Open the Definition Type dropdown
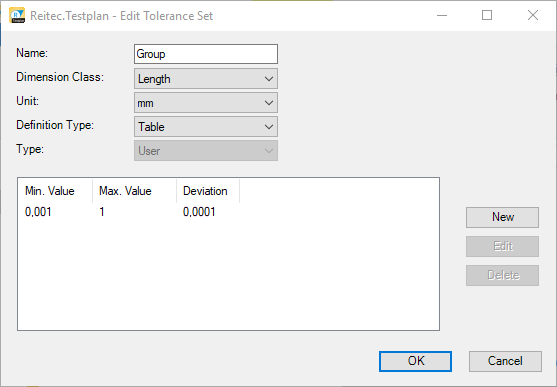The width and height of the screenshot is (557, 387). pos(206,127)
